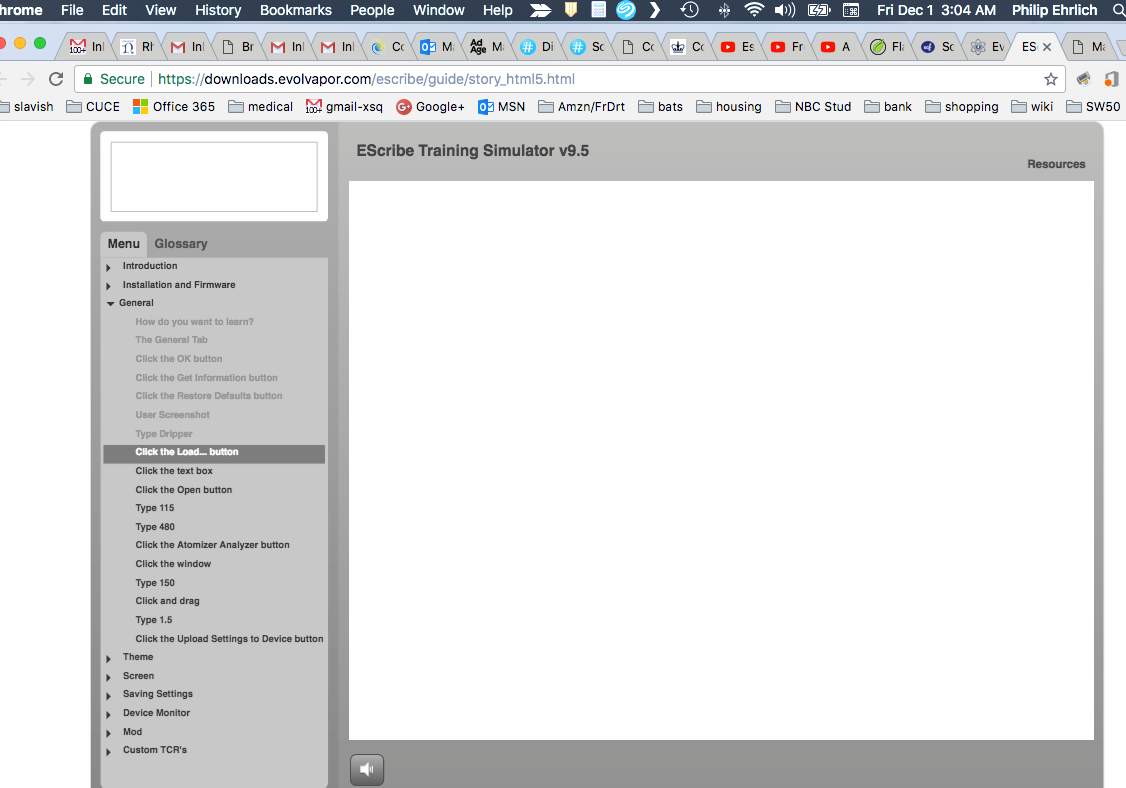1126x788 pixels.
Task: Expand the Device Monitor section
Action: 155,713
